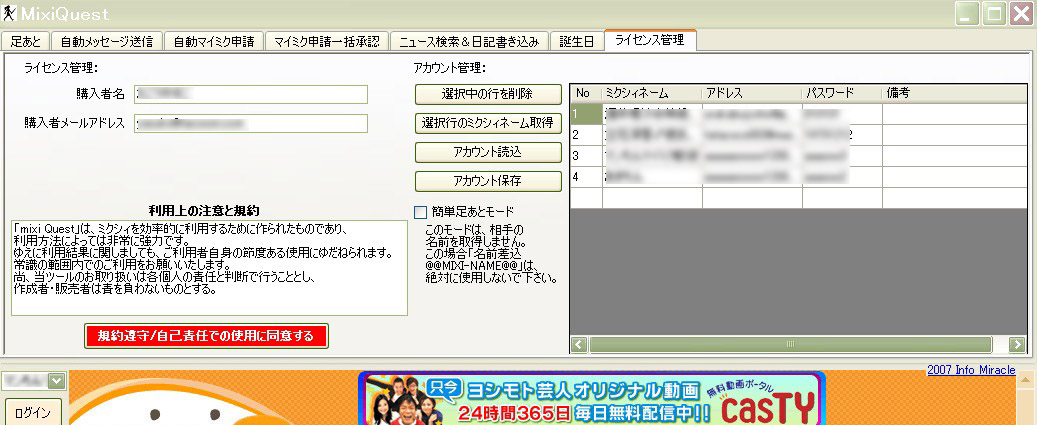Click the アカウント保存 button
This screenshot has height=425, width=1037.
pyautogui.click(x=488, y=181)
